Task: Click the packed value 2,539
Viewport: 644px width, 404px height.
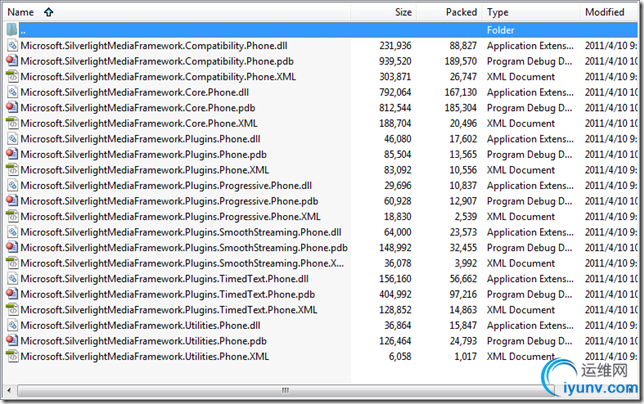Action: 466,217
